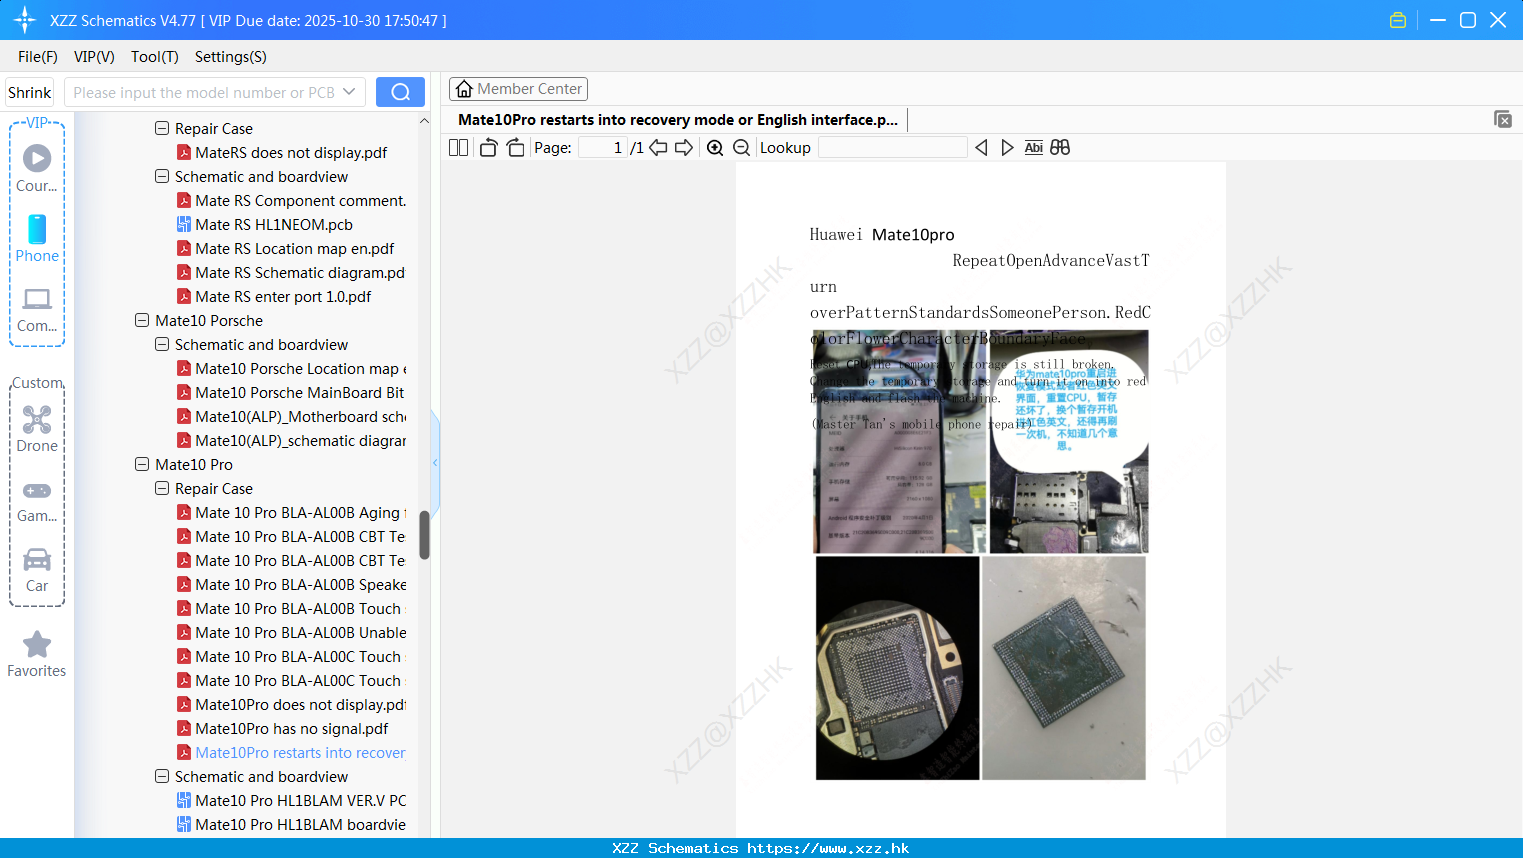
Task: Collapse Mate10 Porsche Schematic and boardview
Action: [162, 344]
